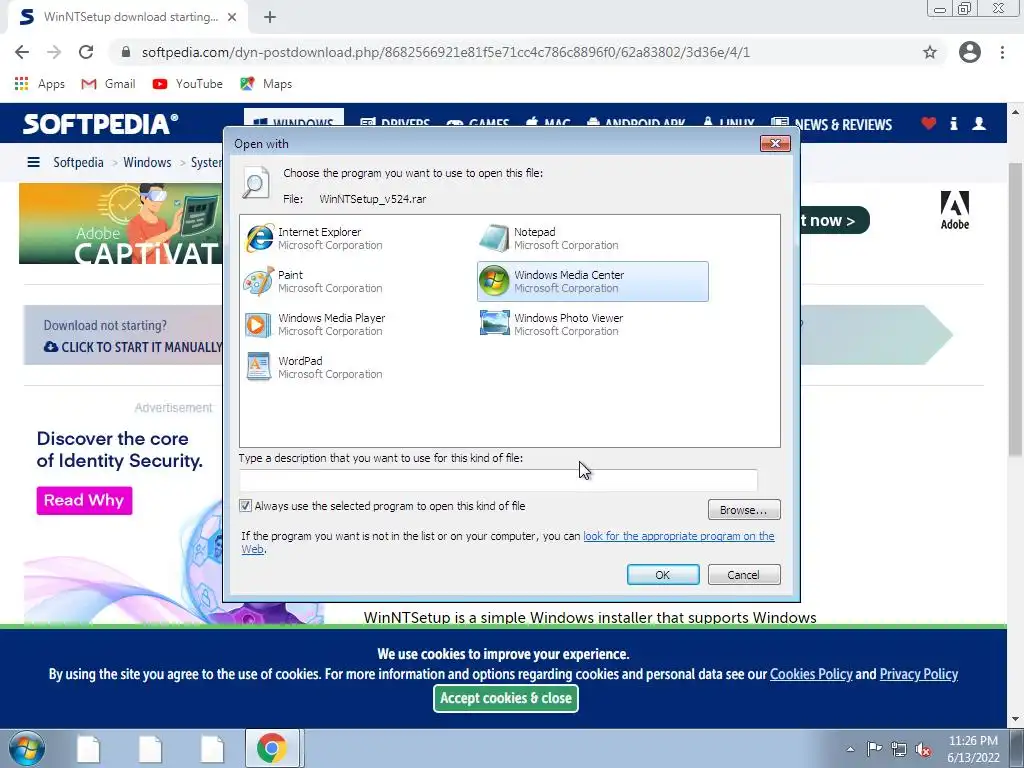Viewport: 1024px width, 768px height.
Task: Open a new Chrome tab
Action: [270, 17]
